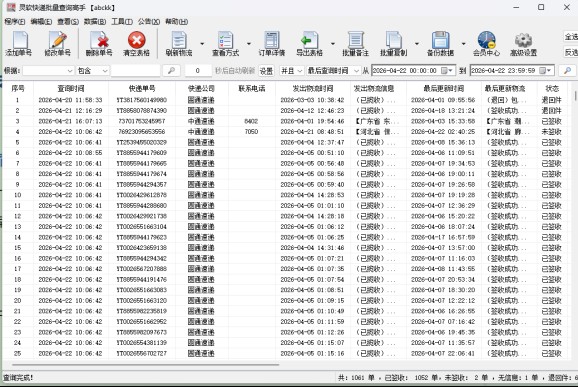Expand the arrow next to 导出表格
578x387 pixels.
pyautogui.click(x=332, y=43)
